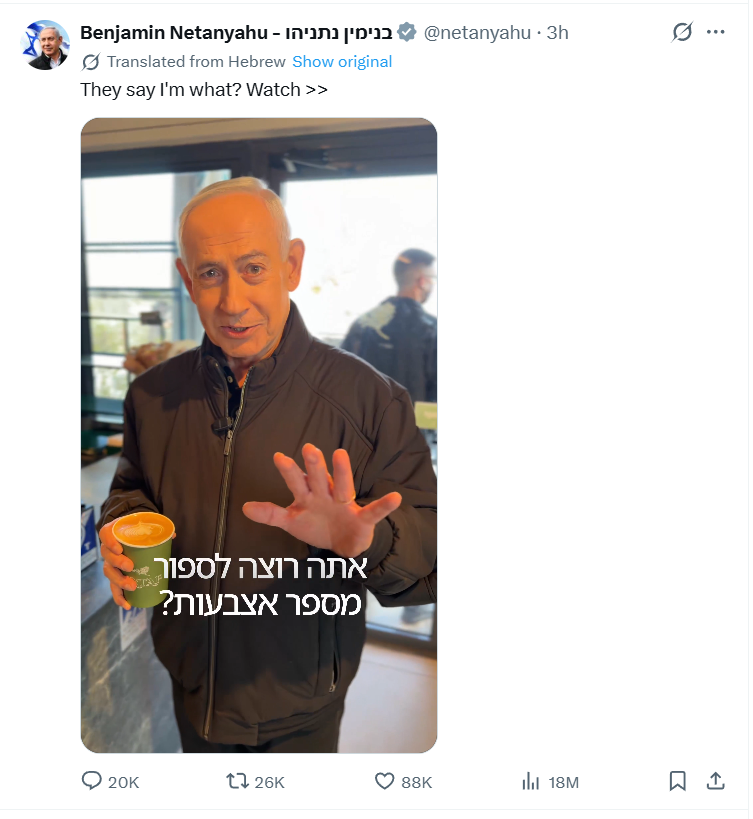Like the post with heart icon
Screen dimensions: 753x819
(385, 781)
